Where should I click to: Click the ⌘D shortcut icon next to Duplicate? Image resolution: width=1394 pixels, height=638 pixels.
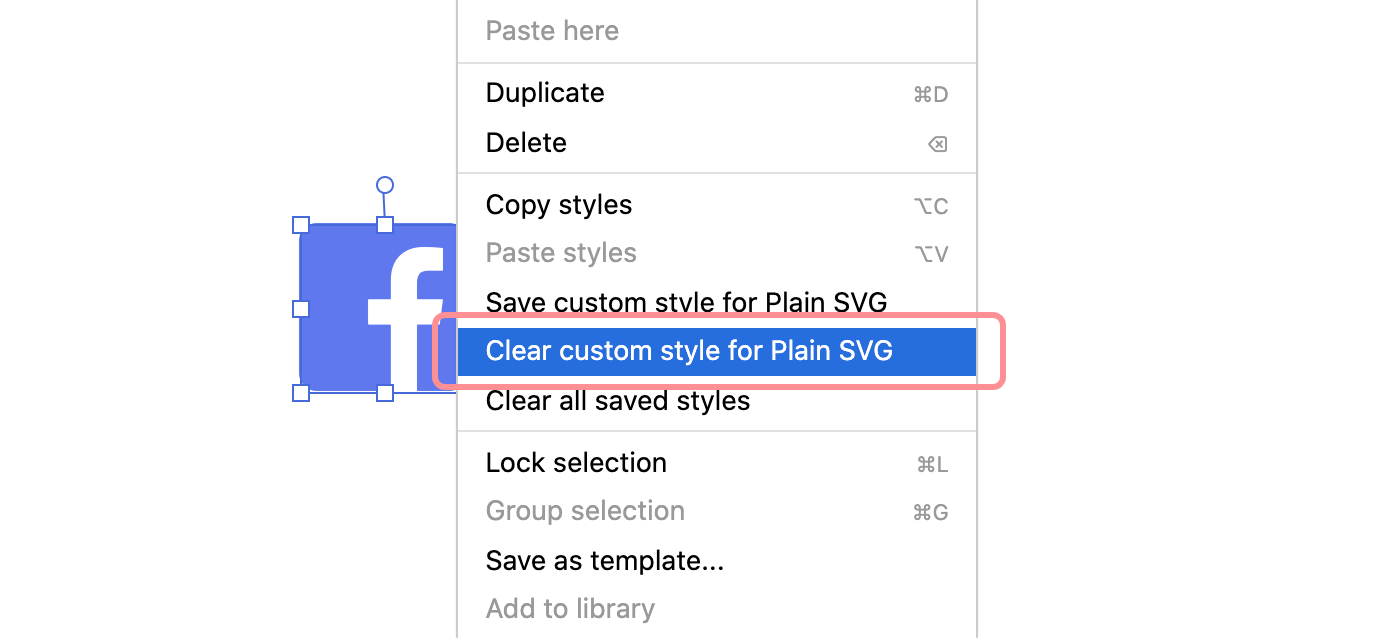point(930,93)
